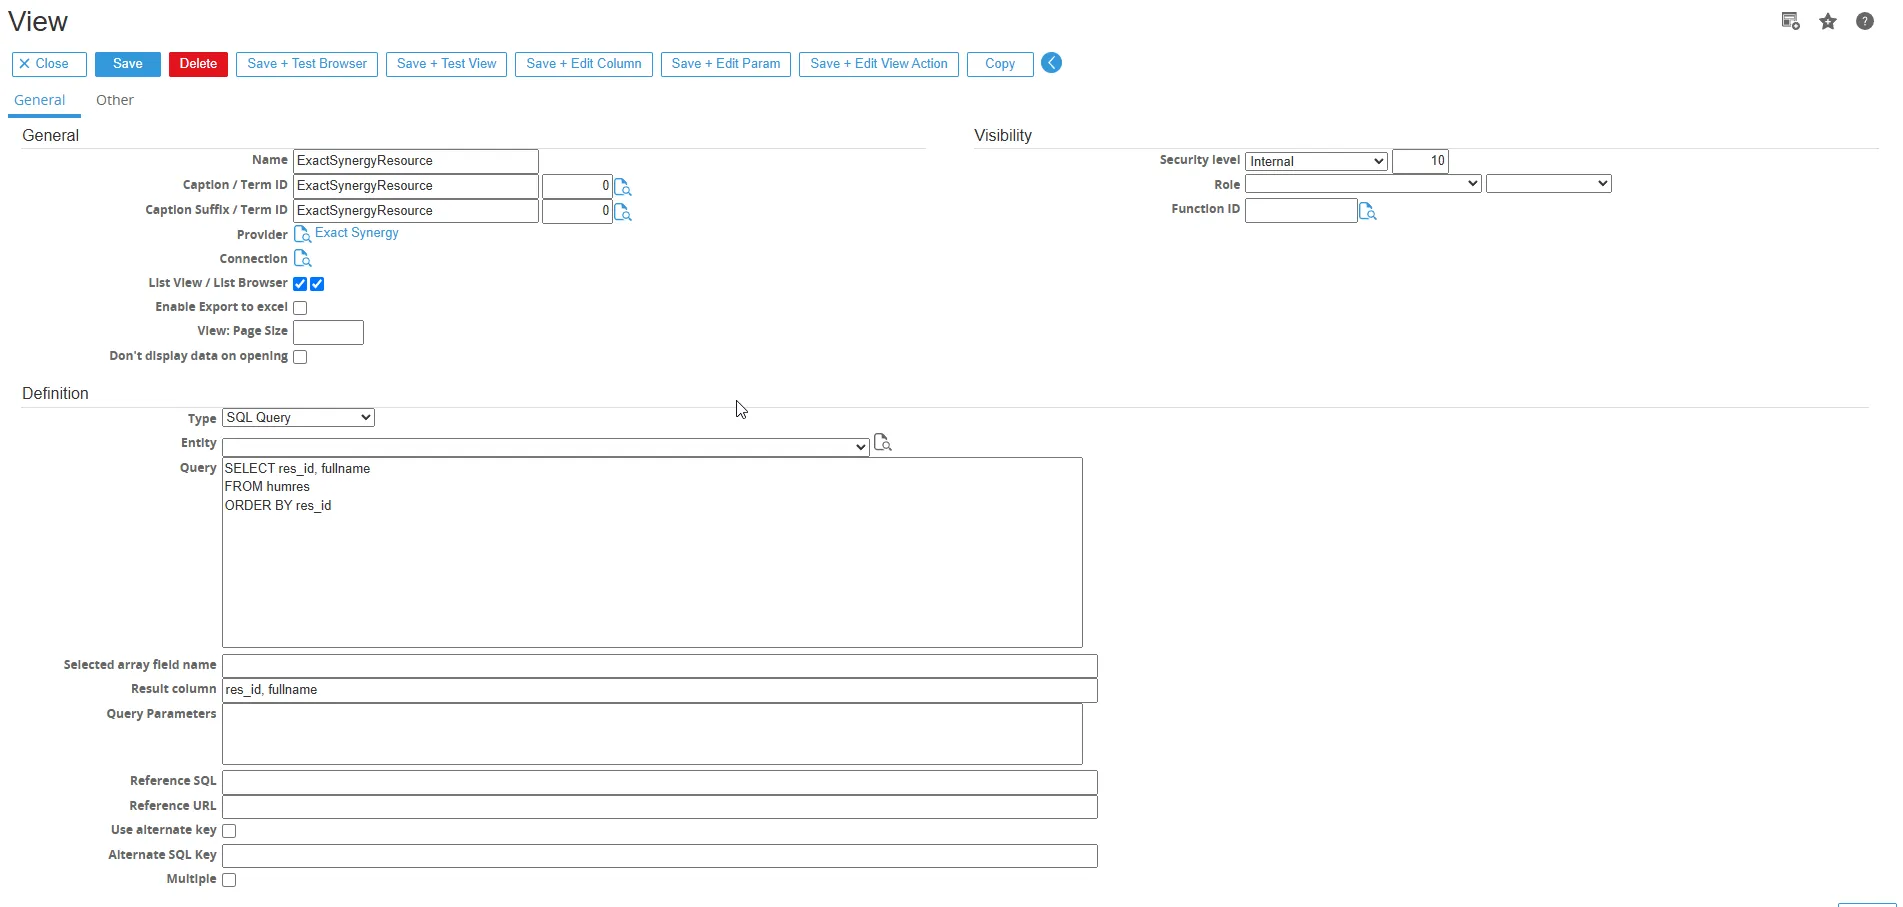Screen dimensions: 1903x907
Task: Open the help question mark icon
Action: [1865, 22]
